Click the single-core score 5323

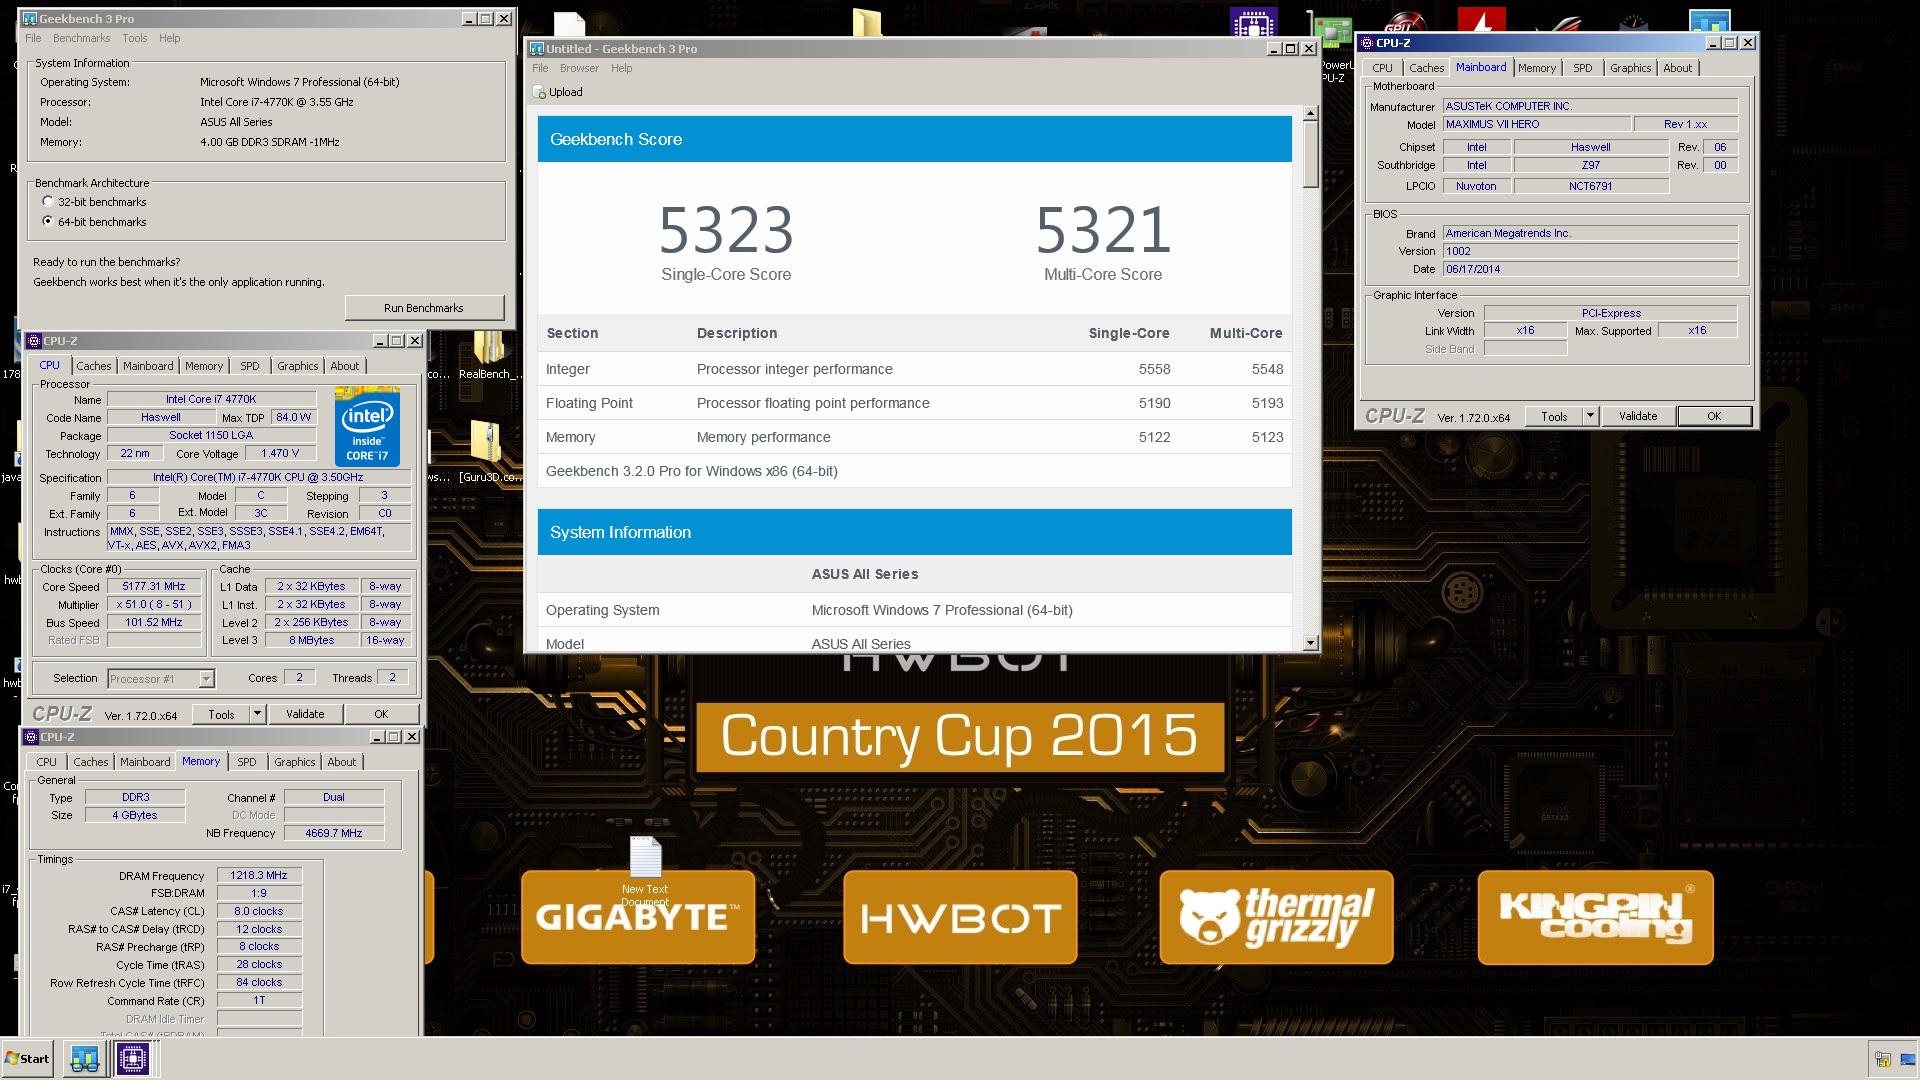pyautogui.click(x=726, y=230)
